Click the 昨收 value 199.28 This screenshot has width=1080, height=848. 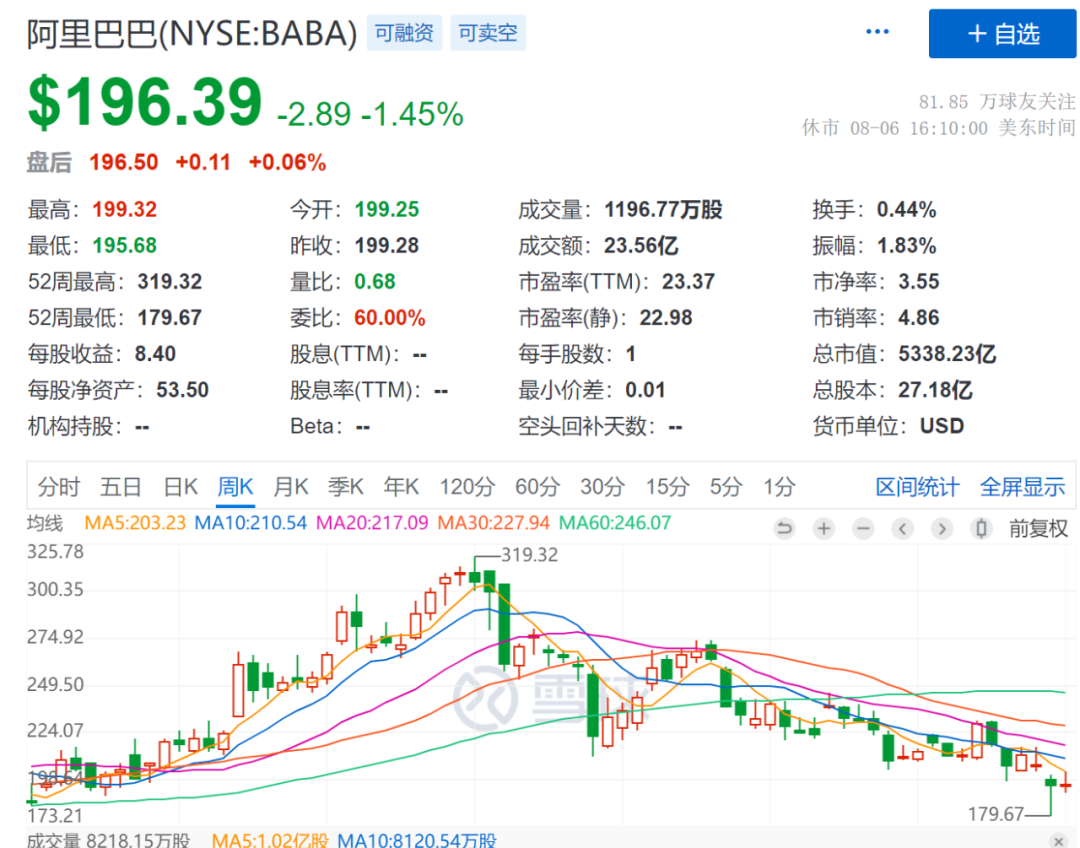click(x=386, y=245)
